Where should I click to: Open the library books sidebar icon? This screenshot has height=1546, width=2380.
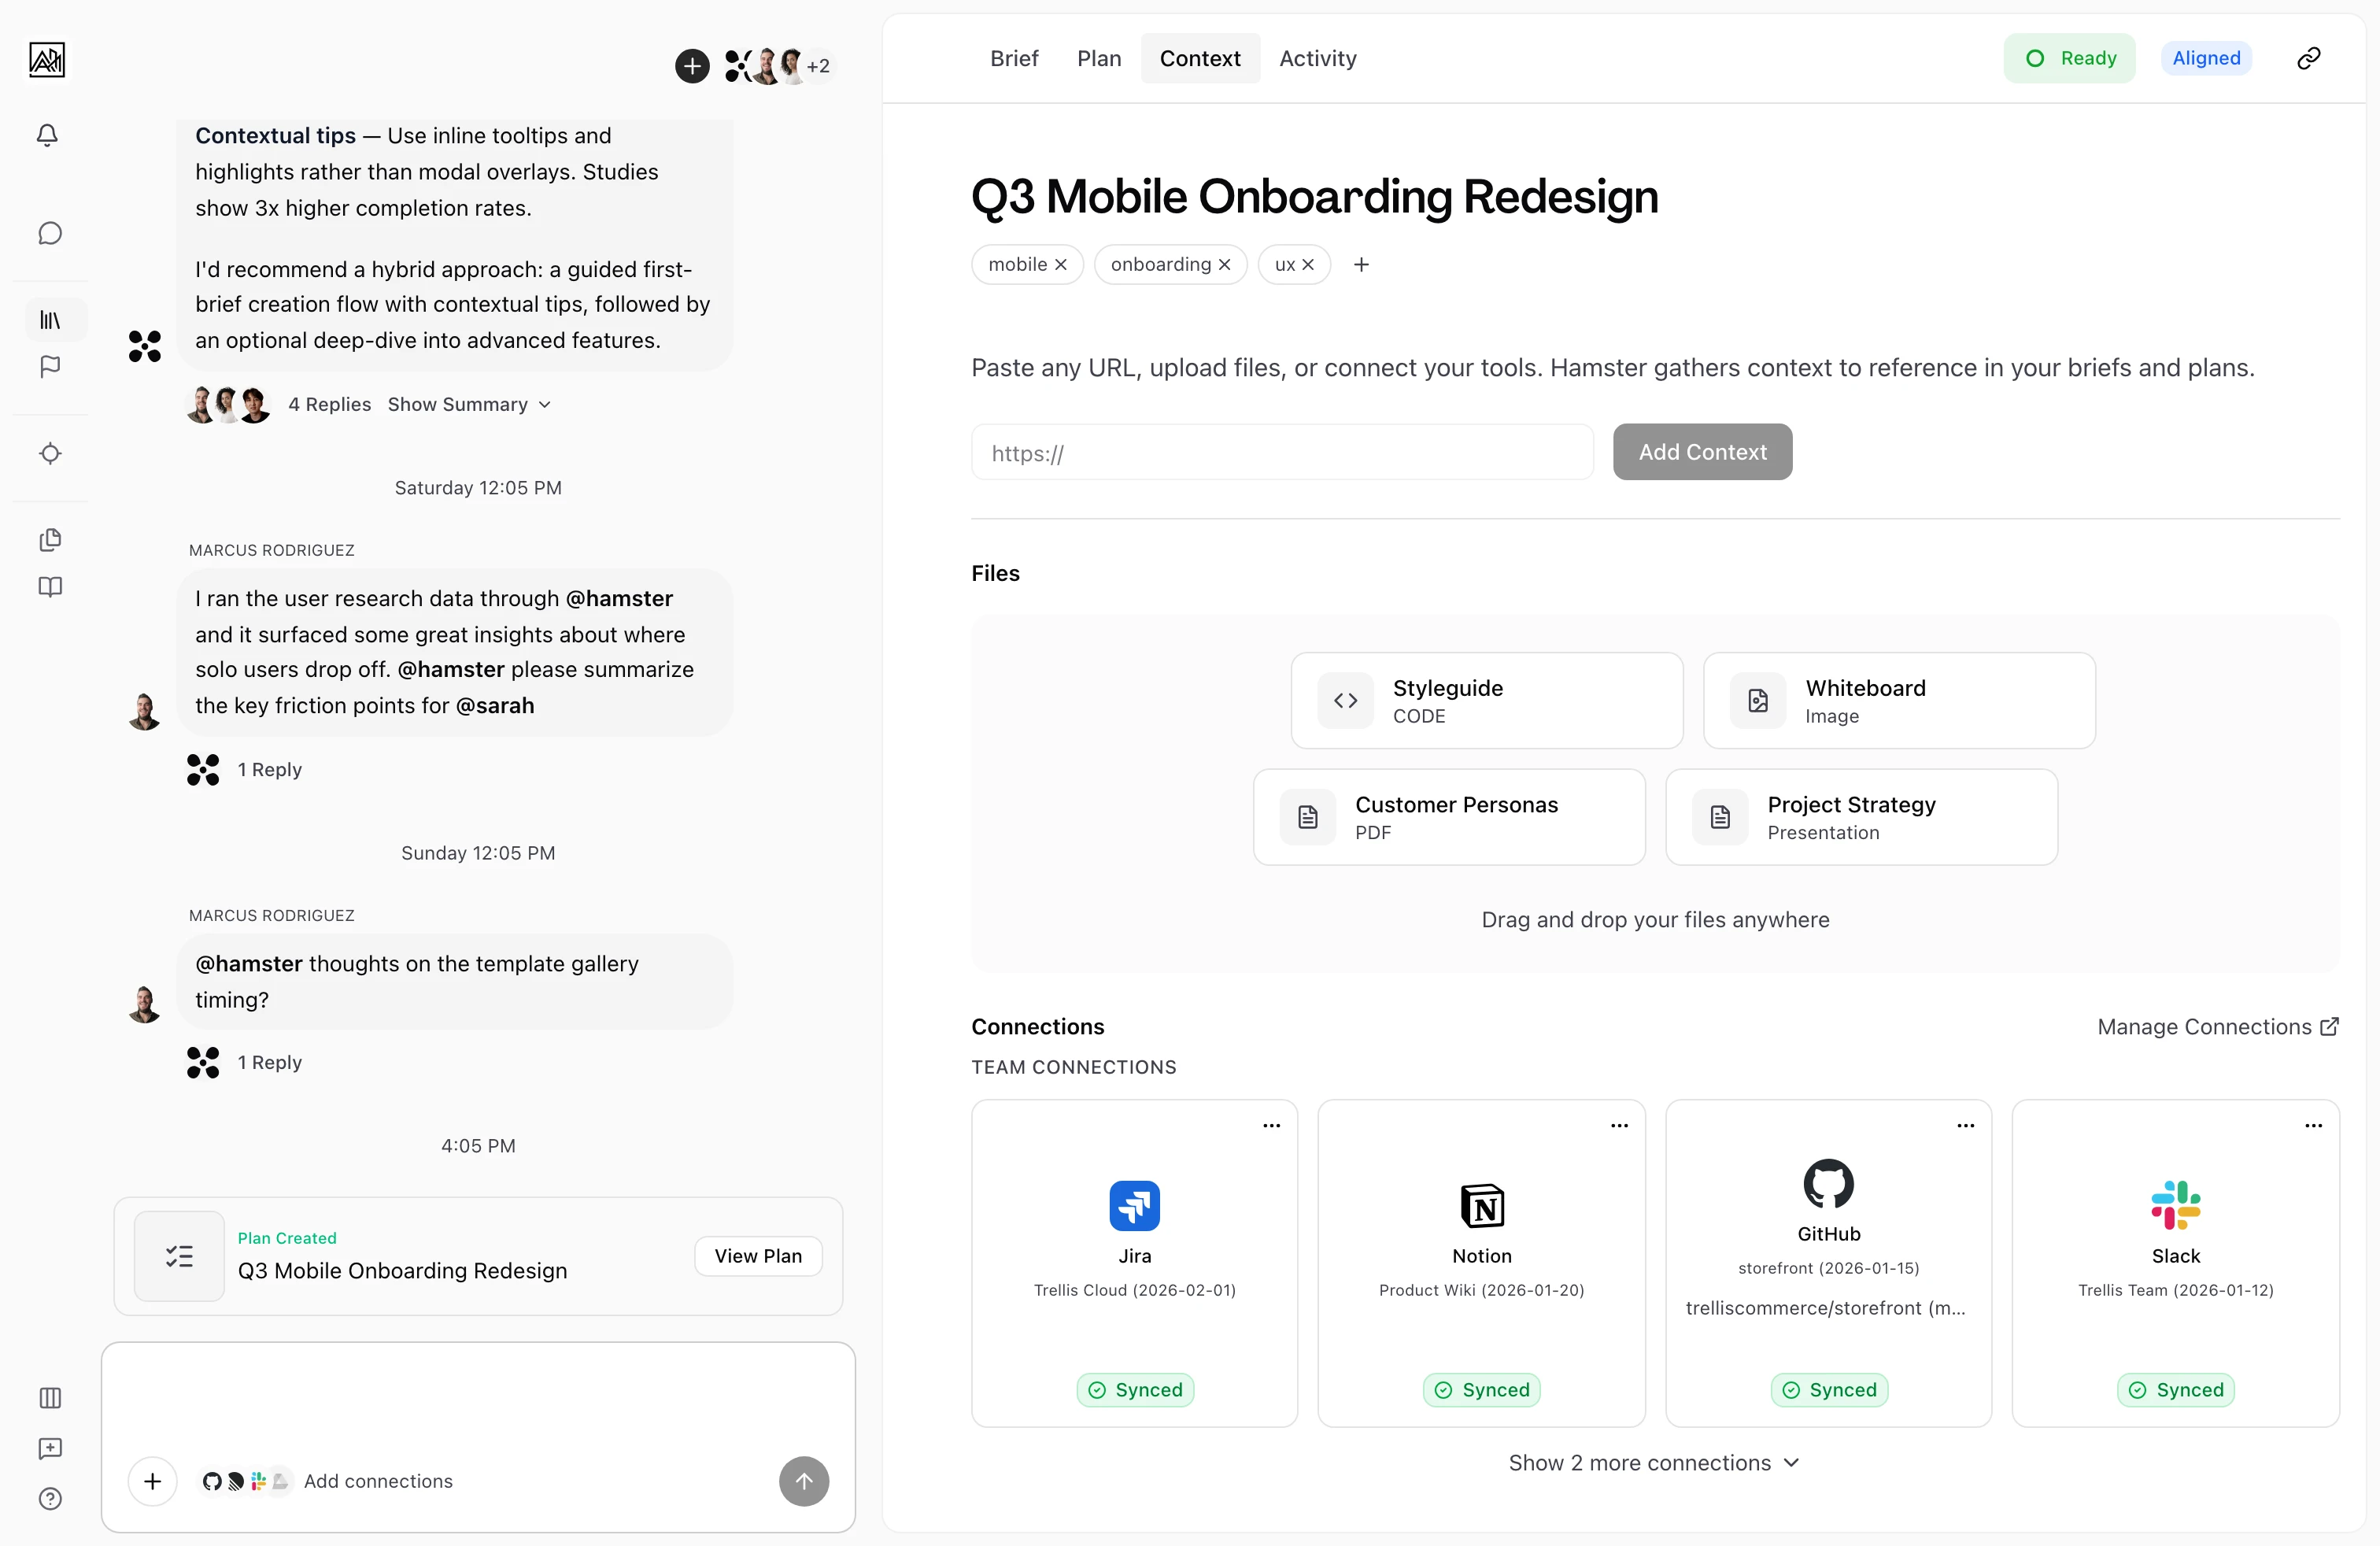click(50, 320)
